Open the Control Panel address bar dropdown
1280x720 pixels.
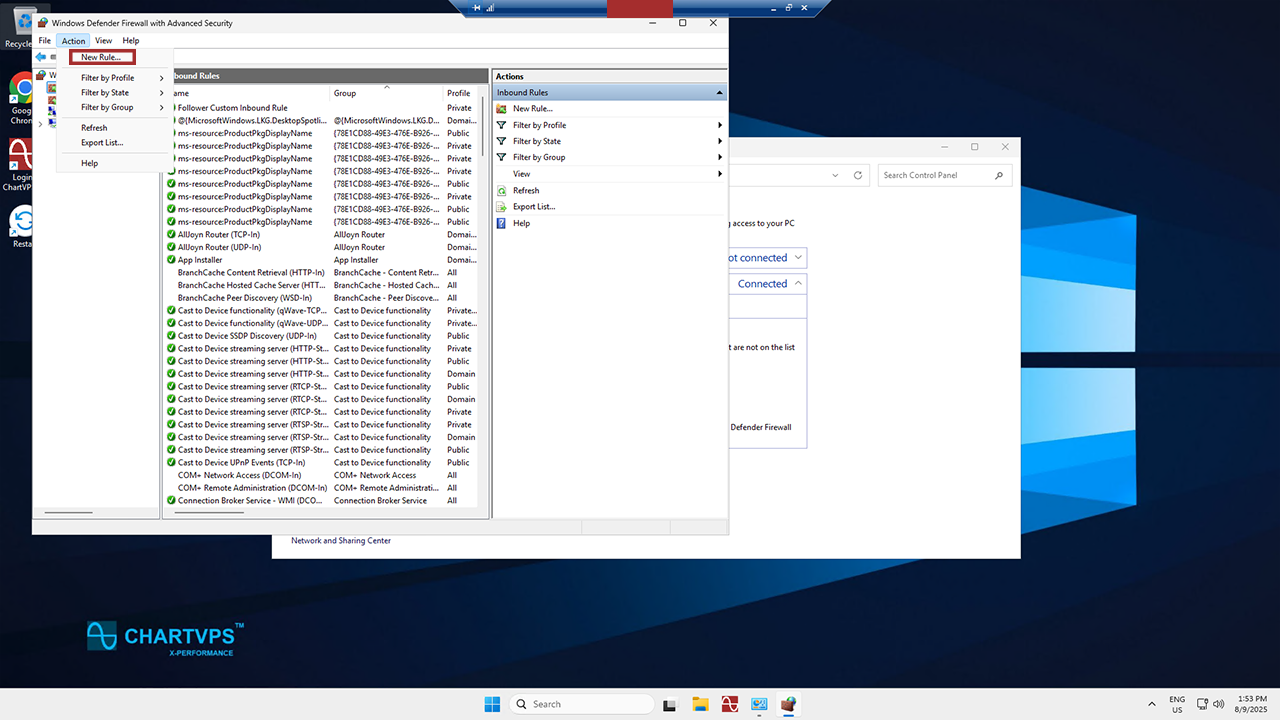[835, 176]
